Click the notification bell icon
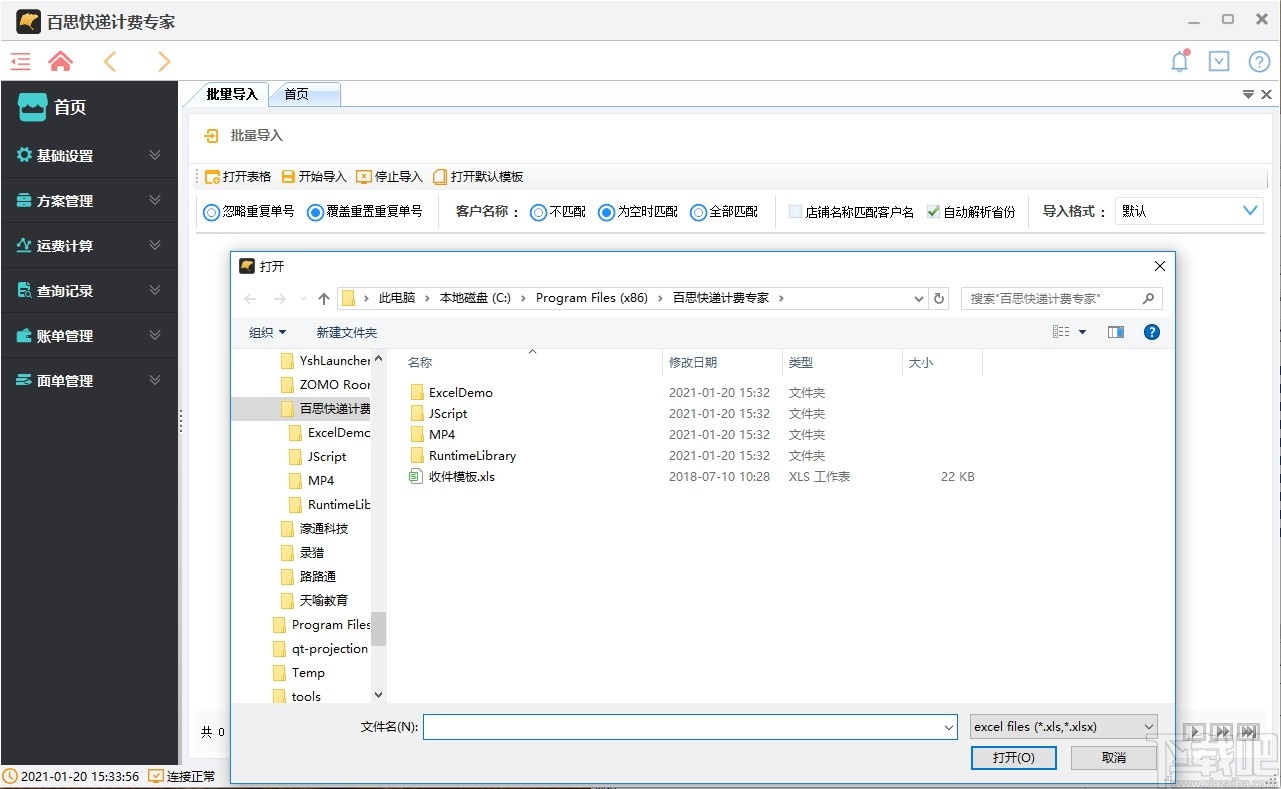The width and height of the screenshot is (1281, 789). click(1179, 61)
